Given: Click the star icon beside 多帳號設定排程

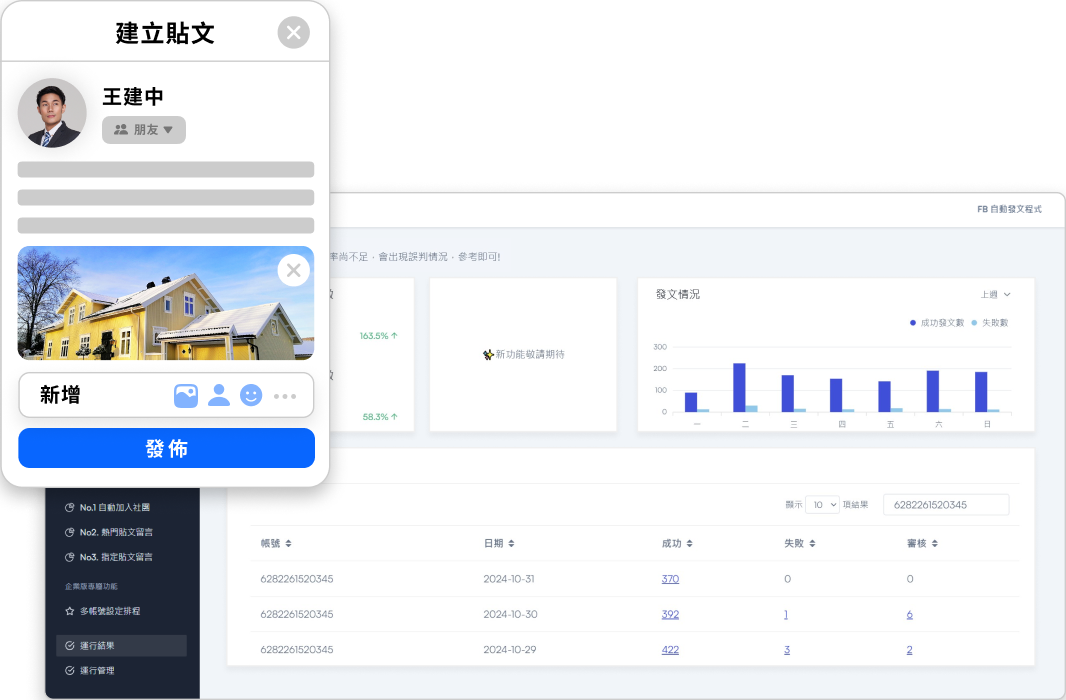Looking at the screenshot, I should (x=69, y=610).
